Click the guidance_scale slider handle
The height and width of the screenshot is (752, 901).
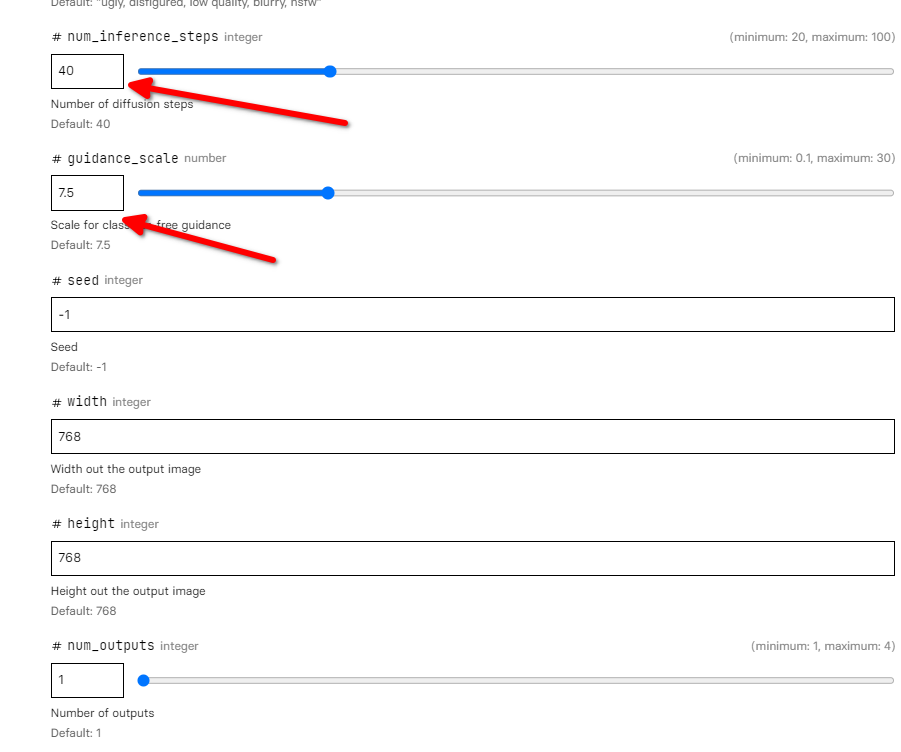327,192
